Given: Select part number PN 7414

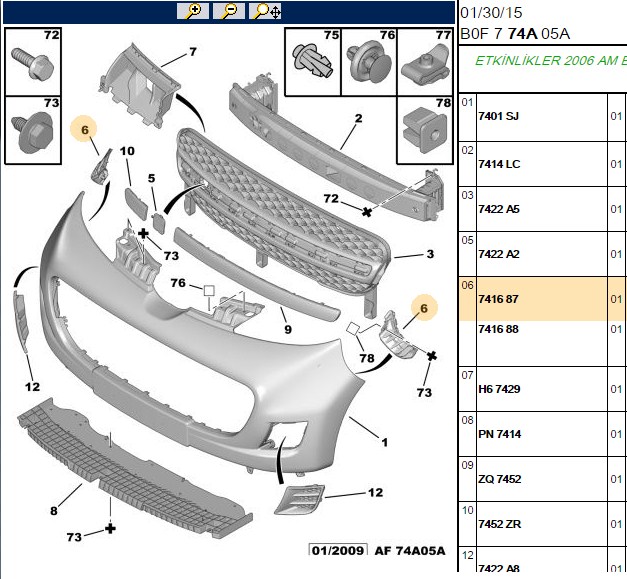Looking at the screenshot, I should [499, 434].
